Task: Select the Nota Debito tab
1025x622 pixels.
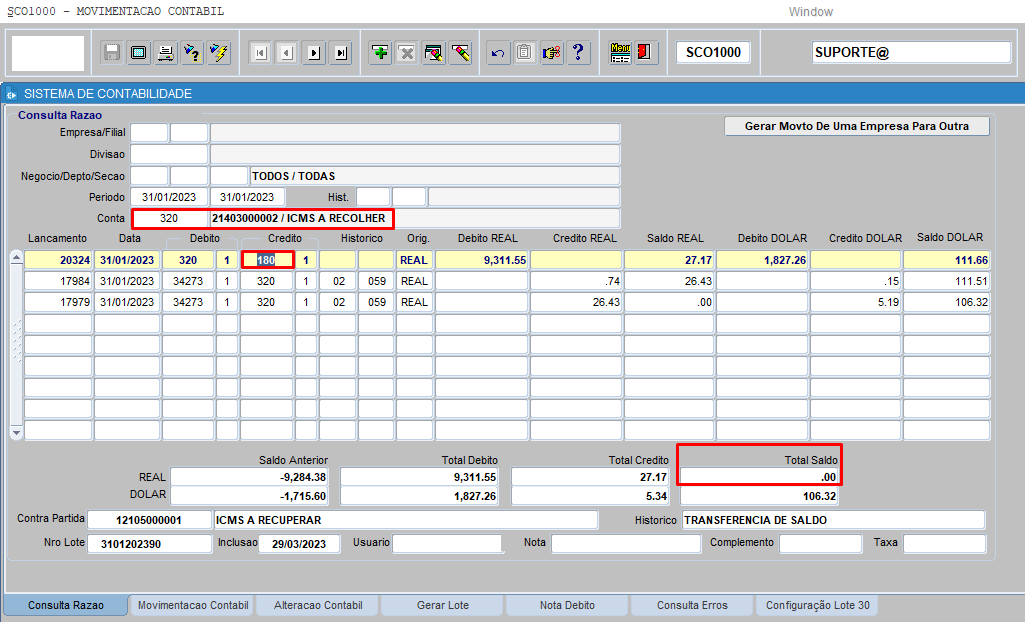Action: (567, 605)
